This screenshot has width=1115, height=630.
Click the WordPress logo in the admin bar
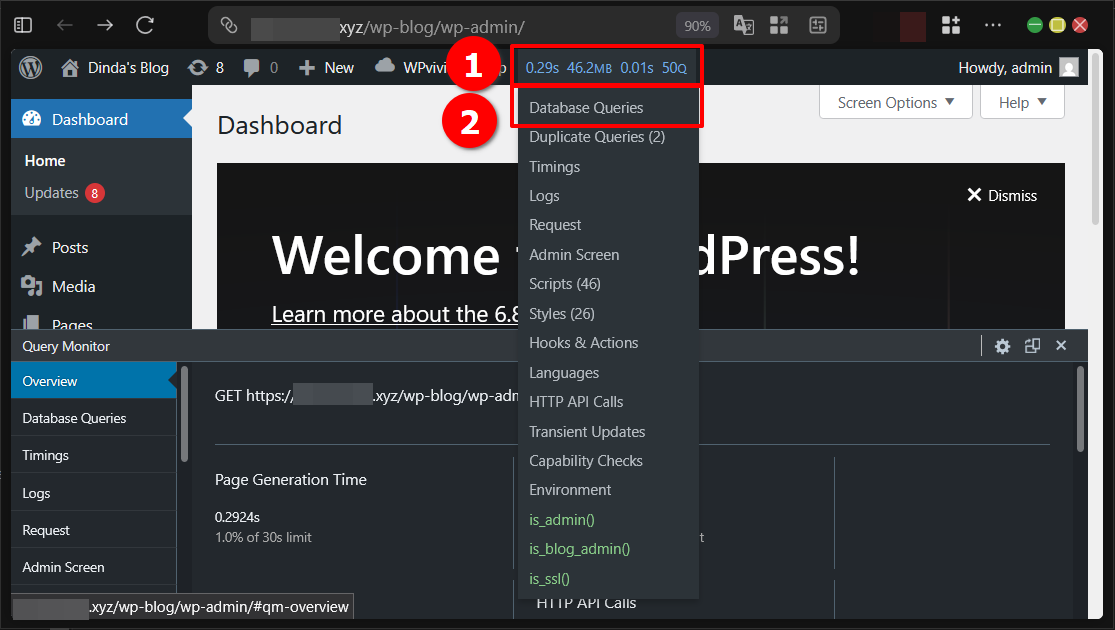coord(30,67)
